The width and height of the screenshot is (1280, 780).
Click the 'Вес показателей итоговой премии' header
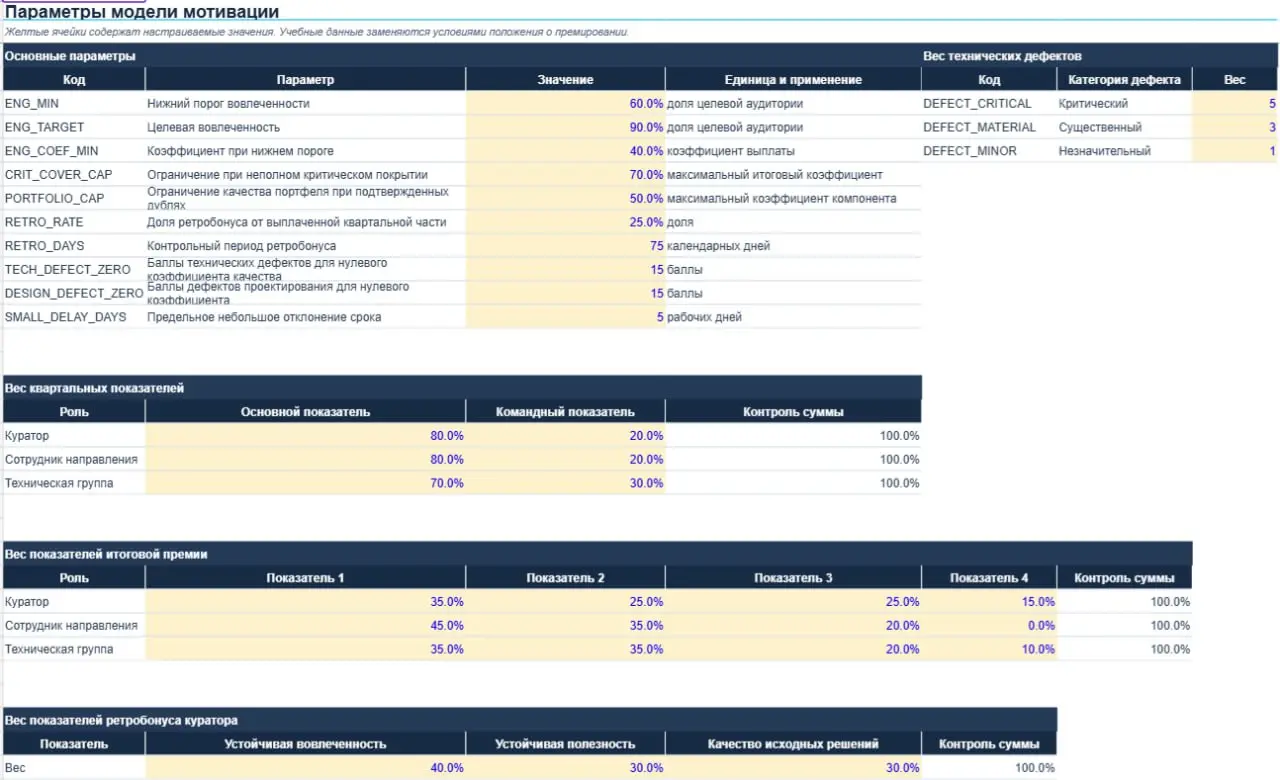[106, 554]
